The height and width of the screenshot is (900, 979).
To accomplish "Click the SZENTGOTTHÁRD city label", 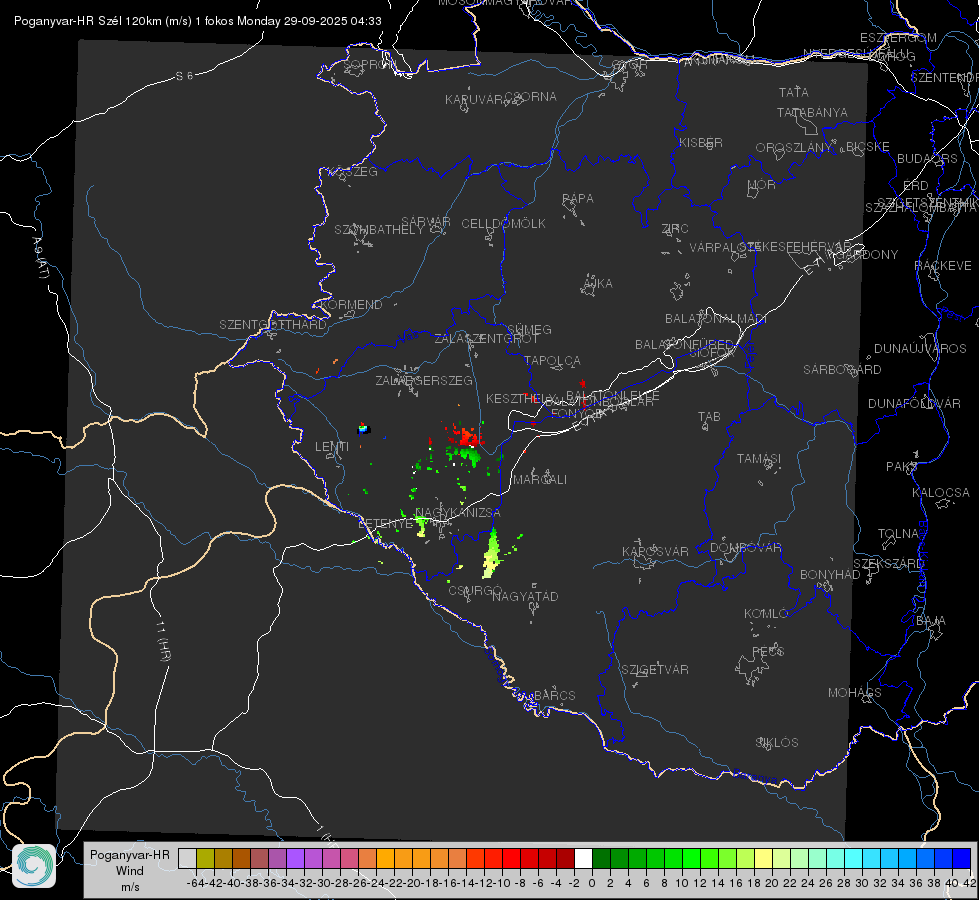I will pyautogui.click(x=273, y=325).
